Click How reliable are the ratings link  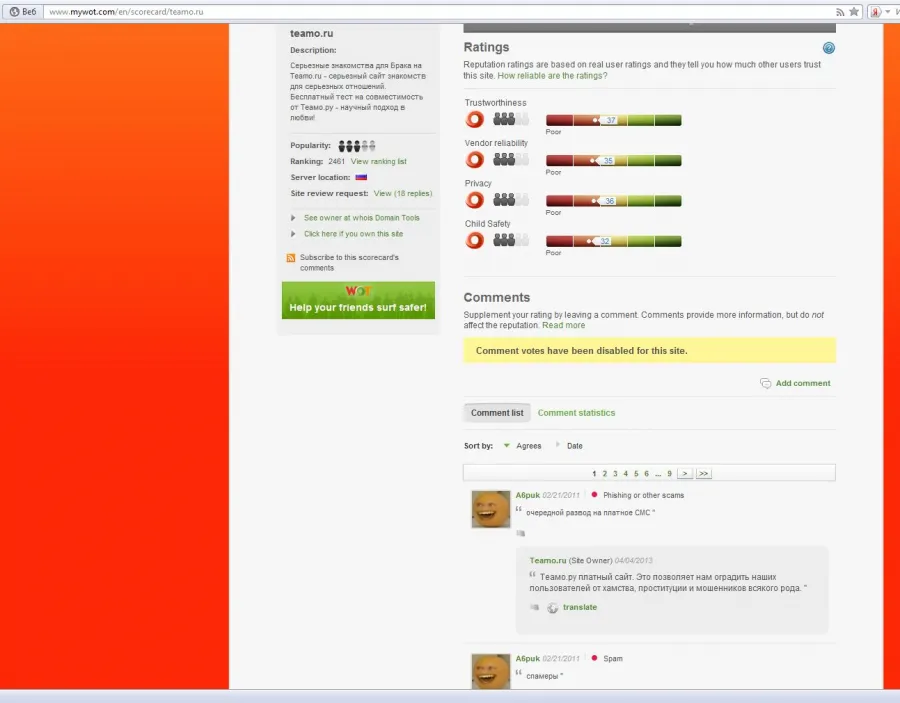tap(552, 76)
